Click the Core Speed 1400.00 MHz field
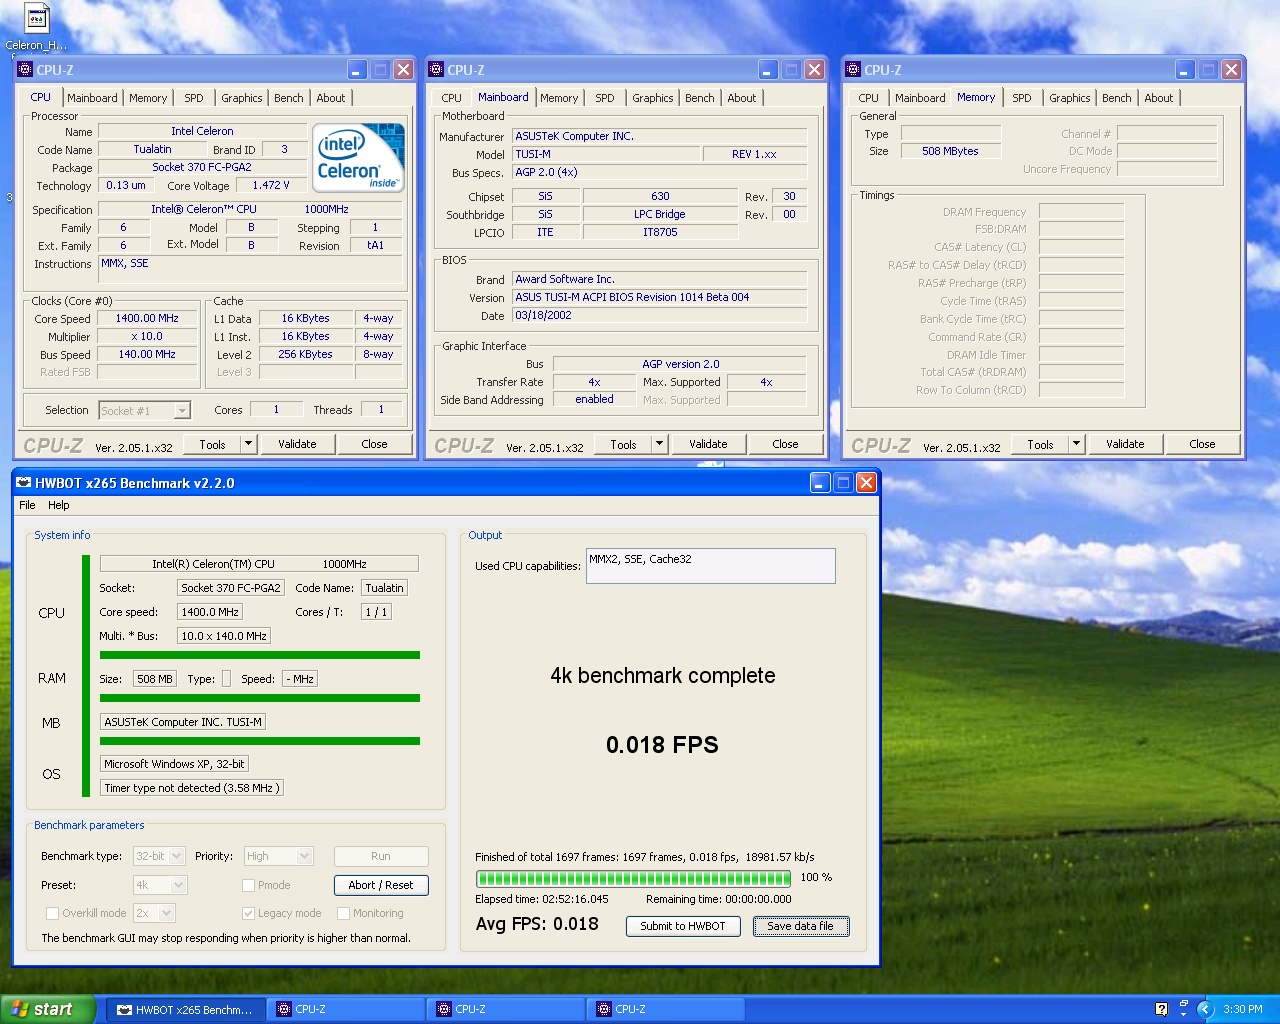The image size is (1280, 1024). click(x=148, y=318)
